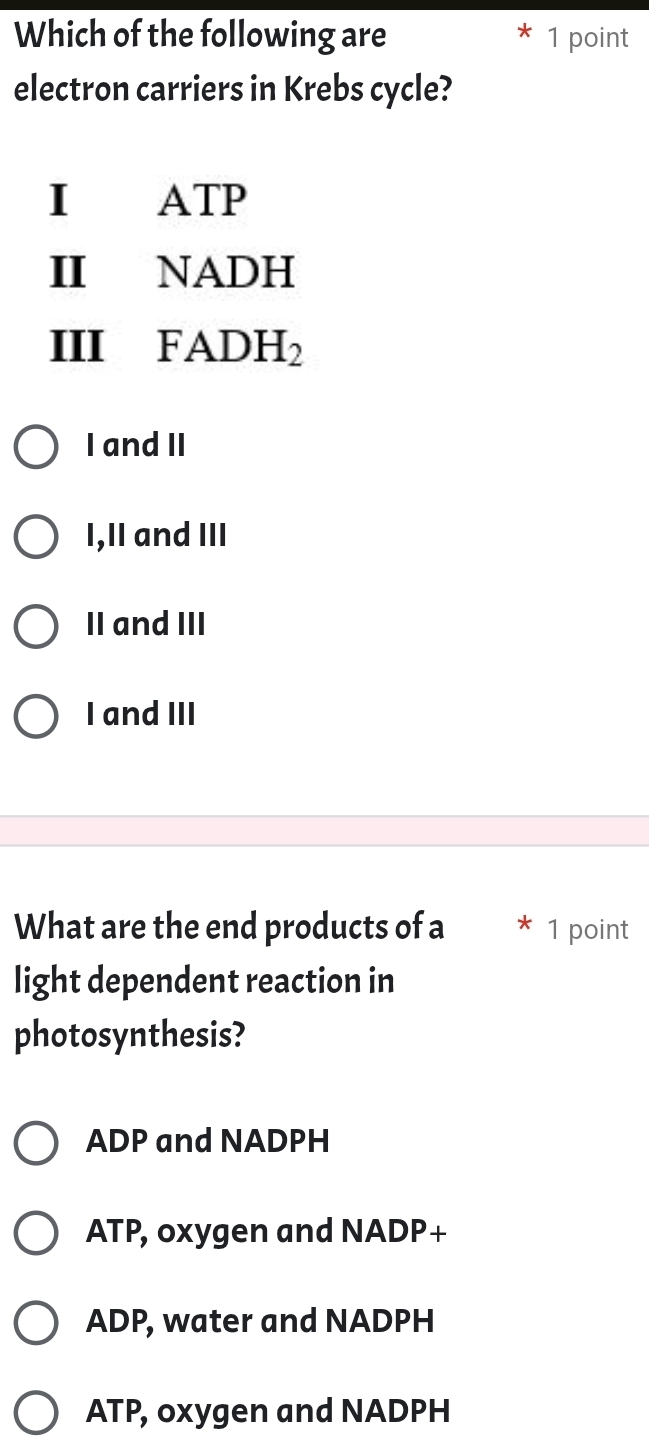649x1450 pixels.
Task: Select the 'ADP, water and NADPH' option
Action: coord(35,1324)
